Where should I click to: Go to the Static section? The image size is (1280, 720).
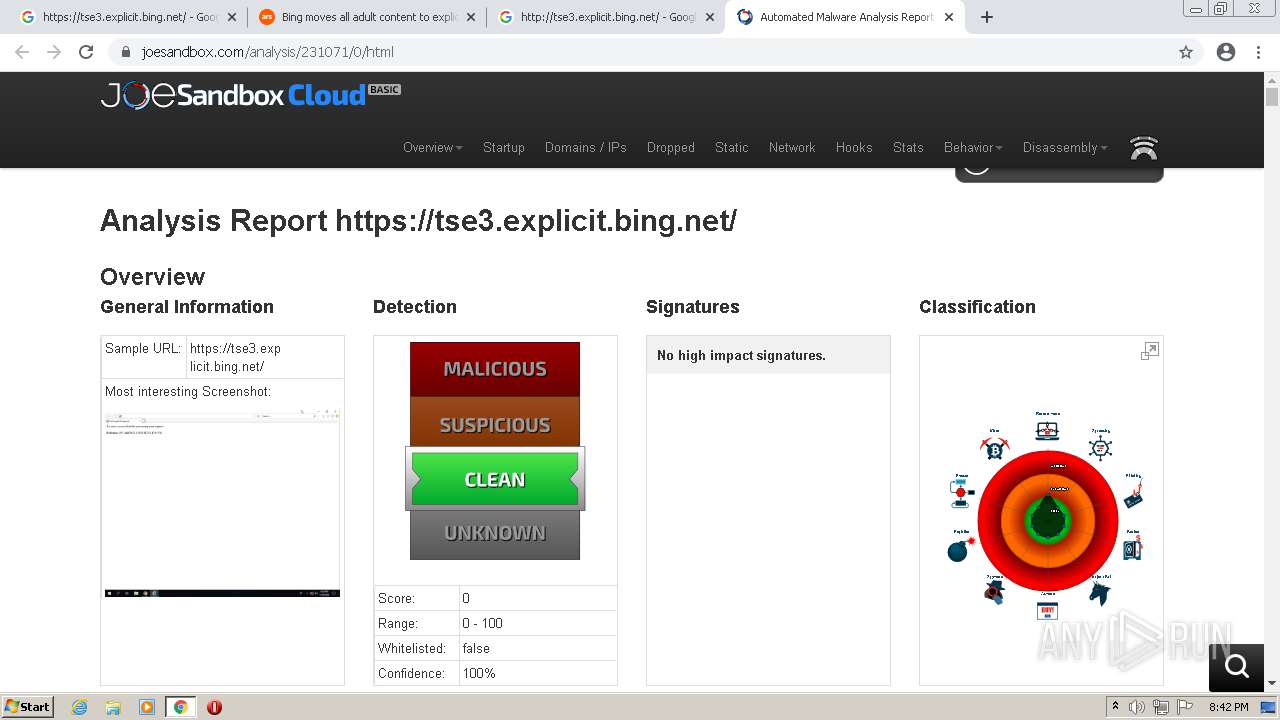coord(732,147)
